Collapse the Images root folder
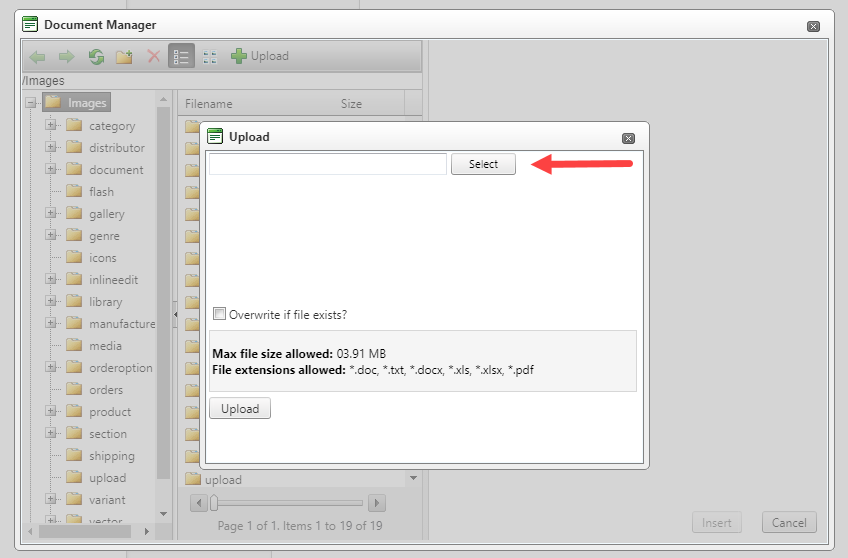 [x=31, y=103]
